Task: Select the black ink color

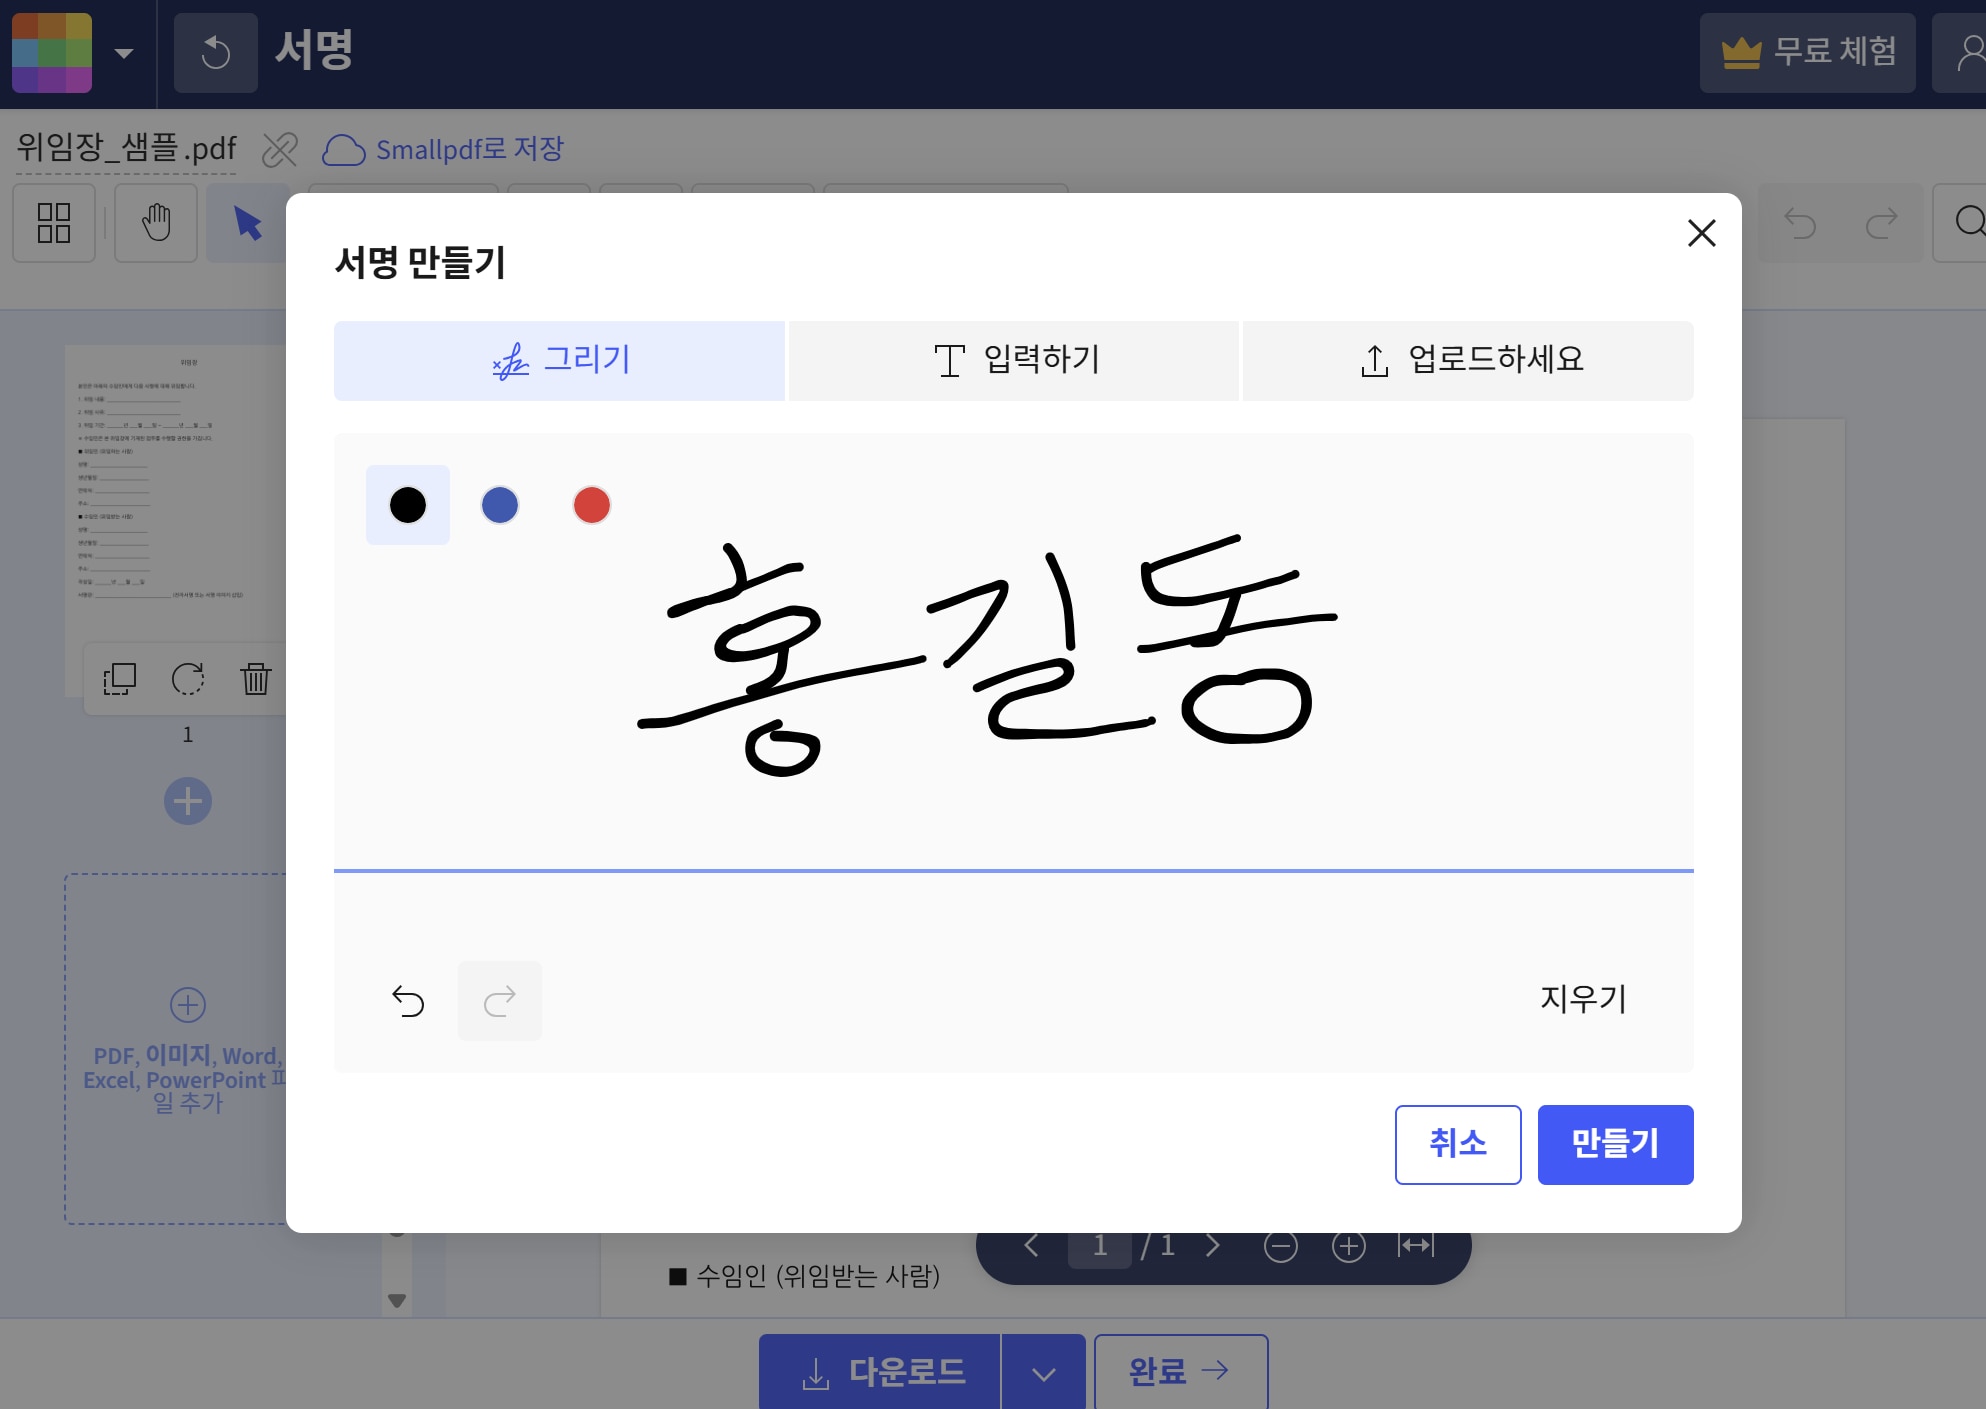Action: 408,505
